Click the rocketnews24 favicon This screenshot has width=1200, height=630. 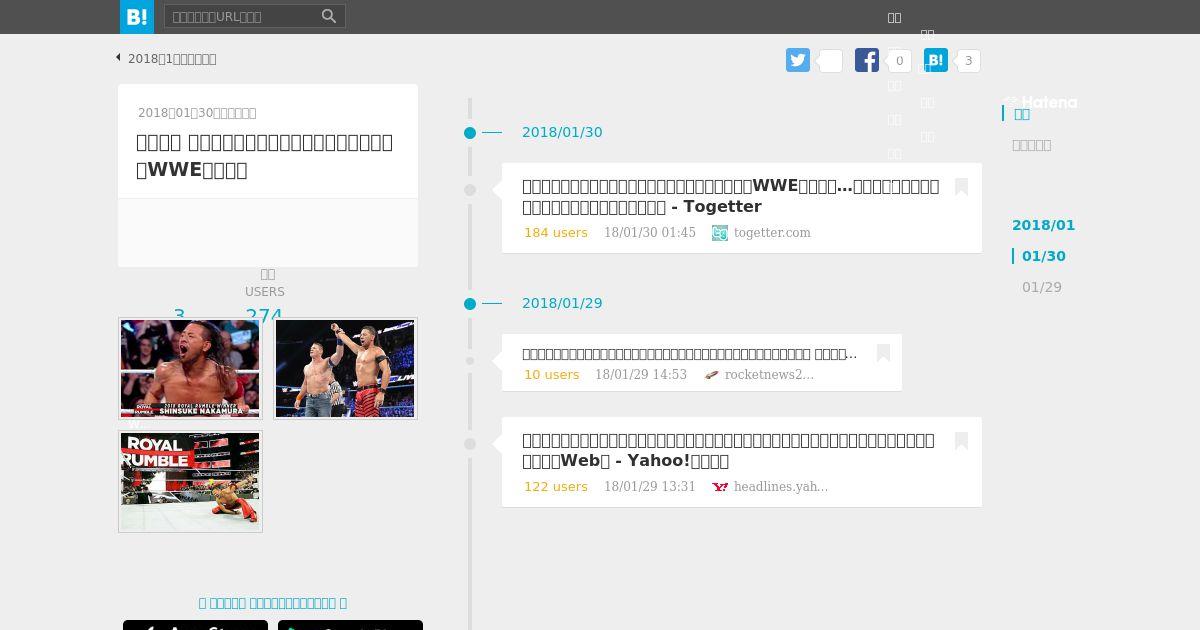coord(712,375)
